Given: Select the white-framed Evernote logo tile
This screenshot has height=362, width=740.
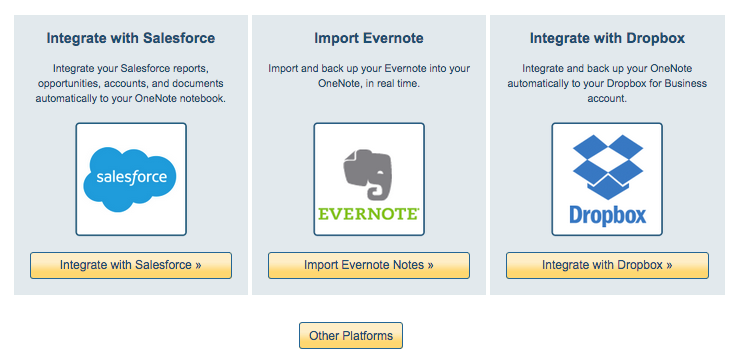Looking at the screenshot, I should pos(369,179).
